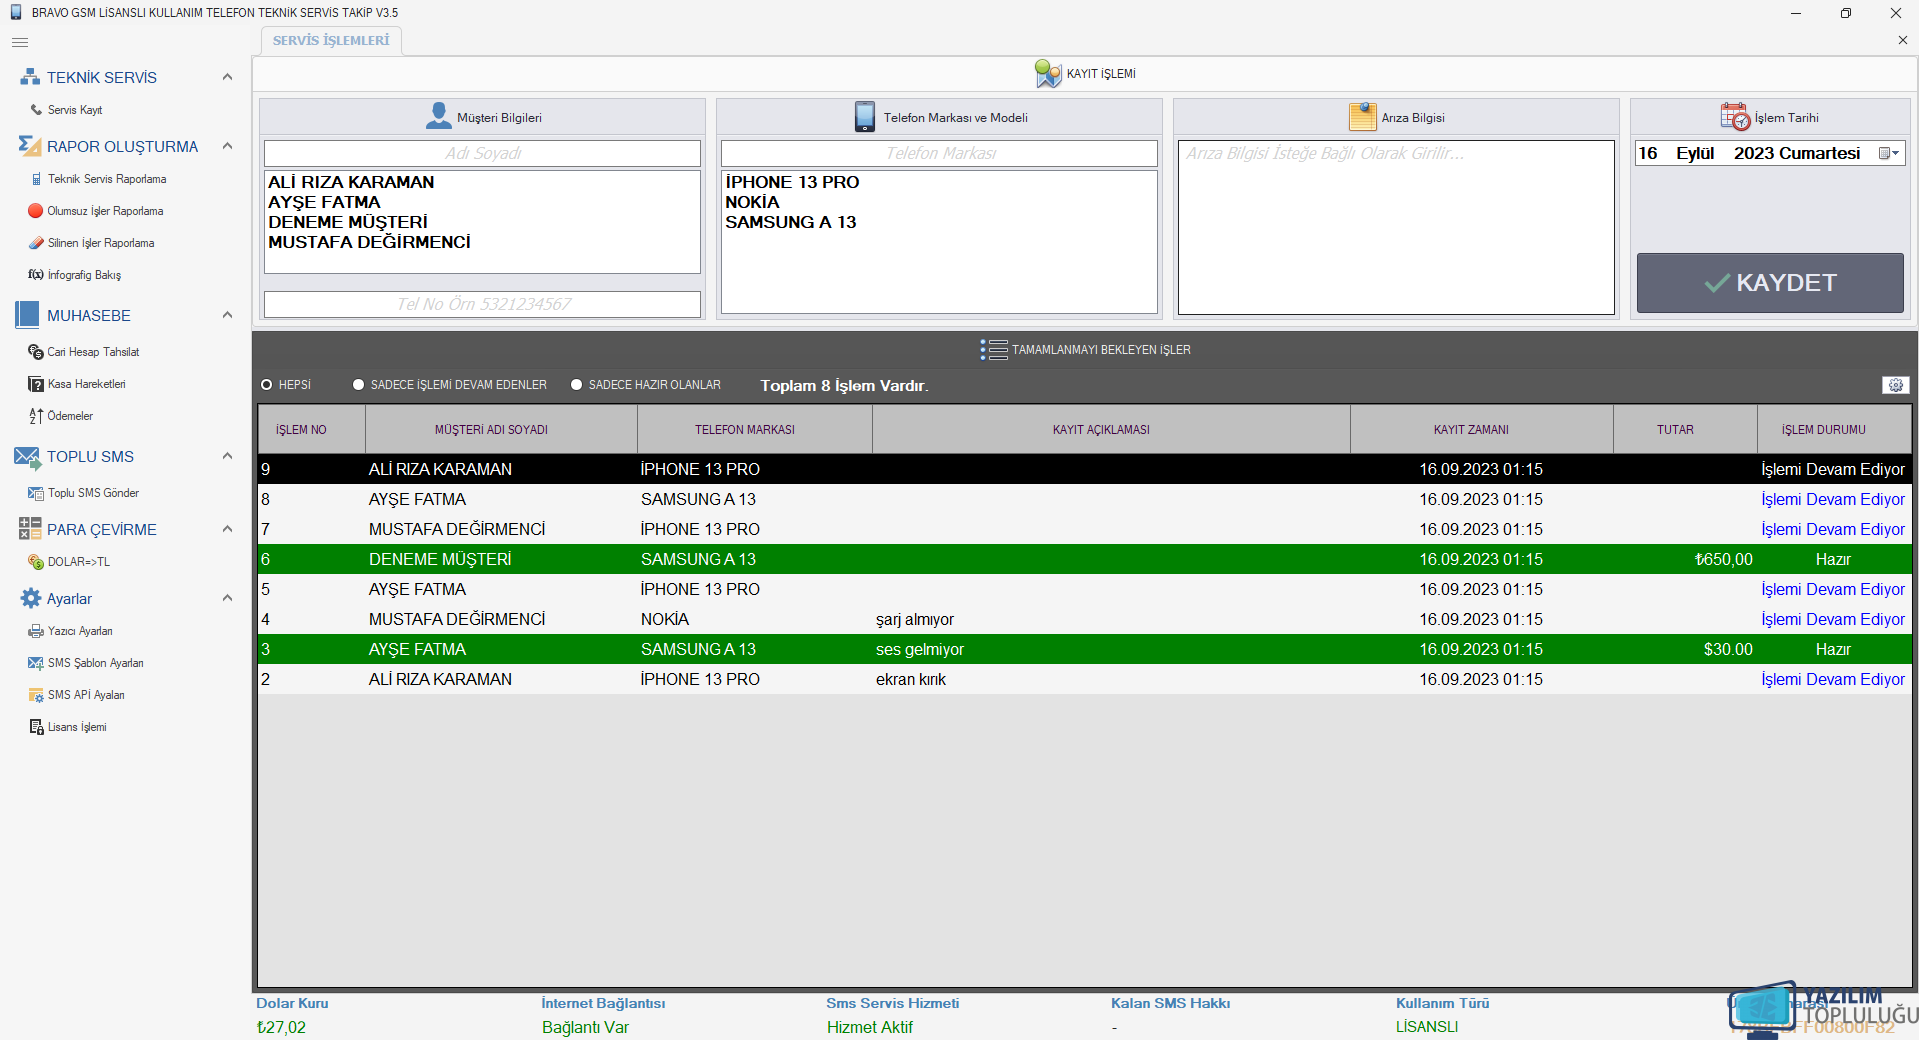Click 'ekran kırık' description cell

tap(1111, 679)
